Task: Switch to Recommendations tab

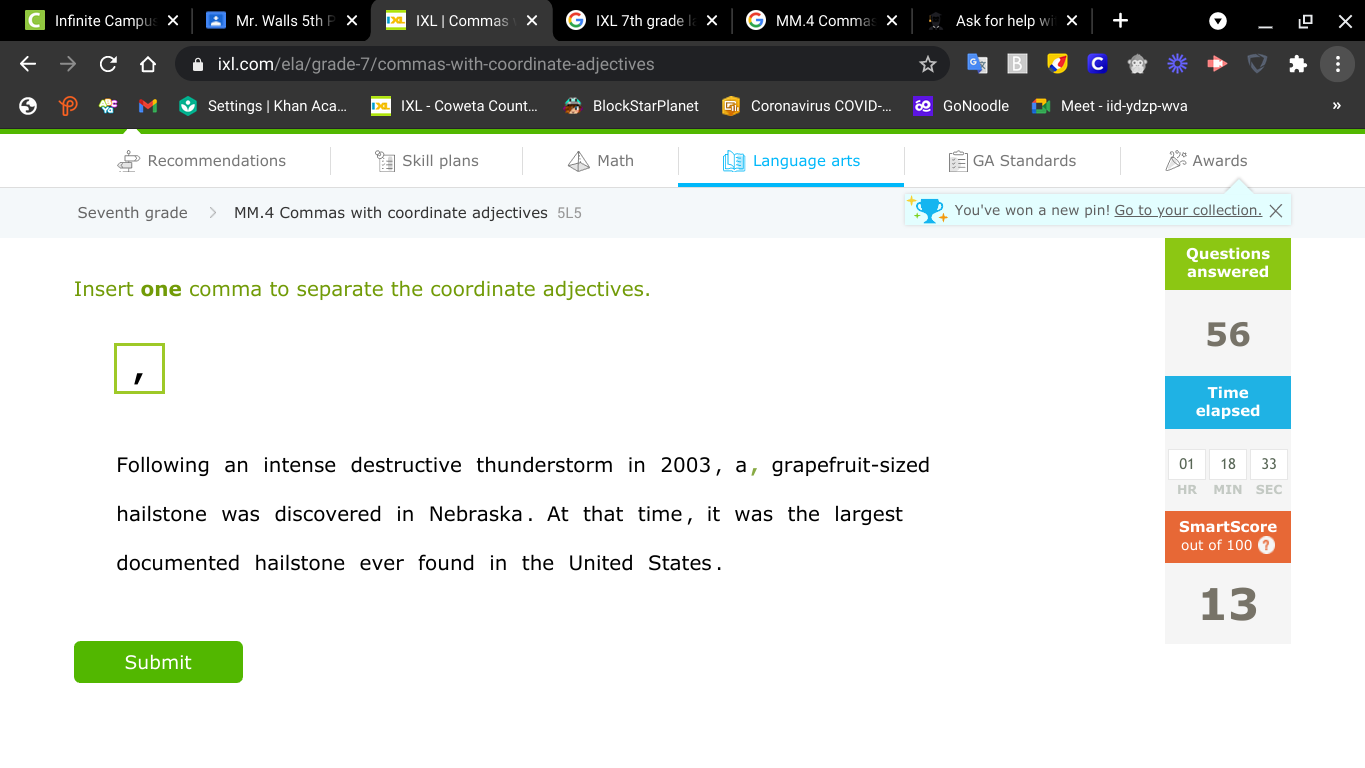Action: (202, 161)
